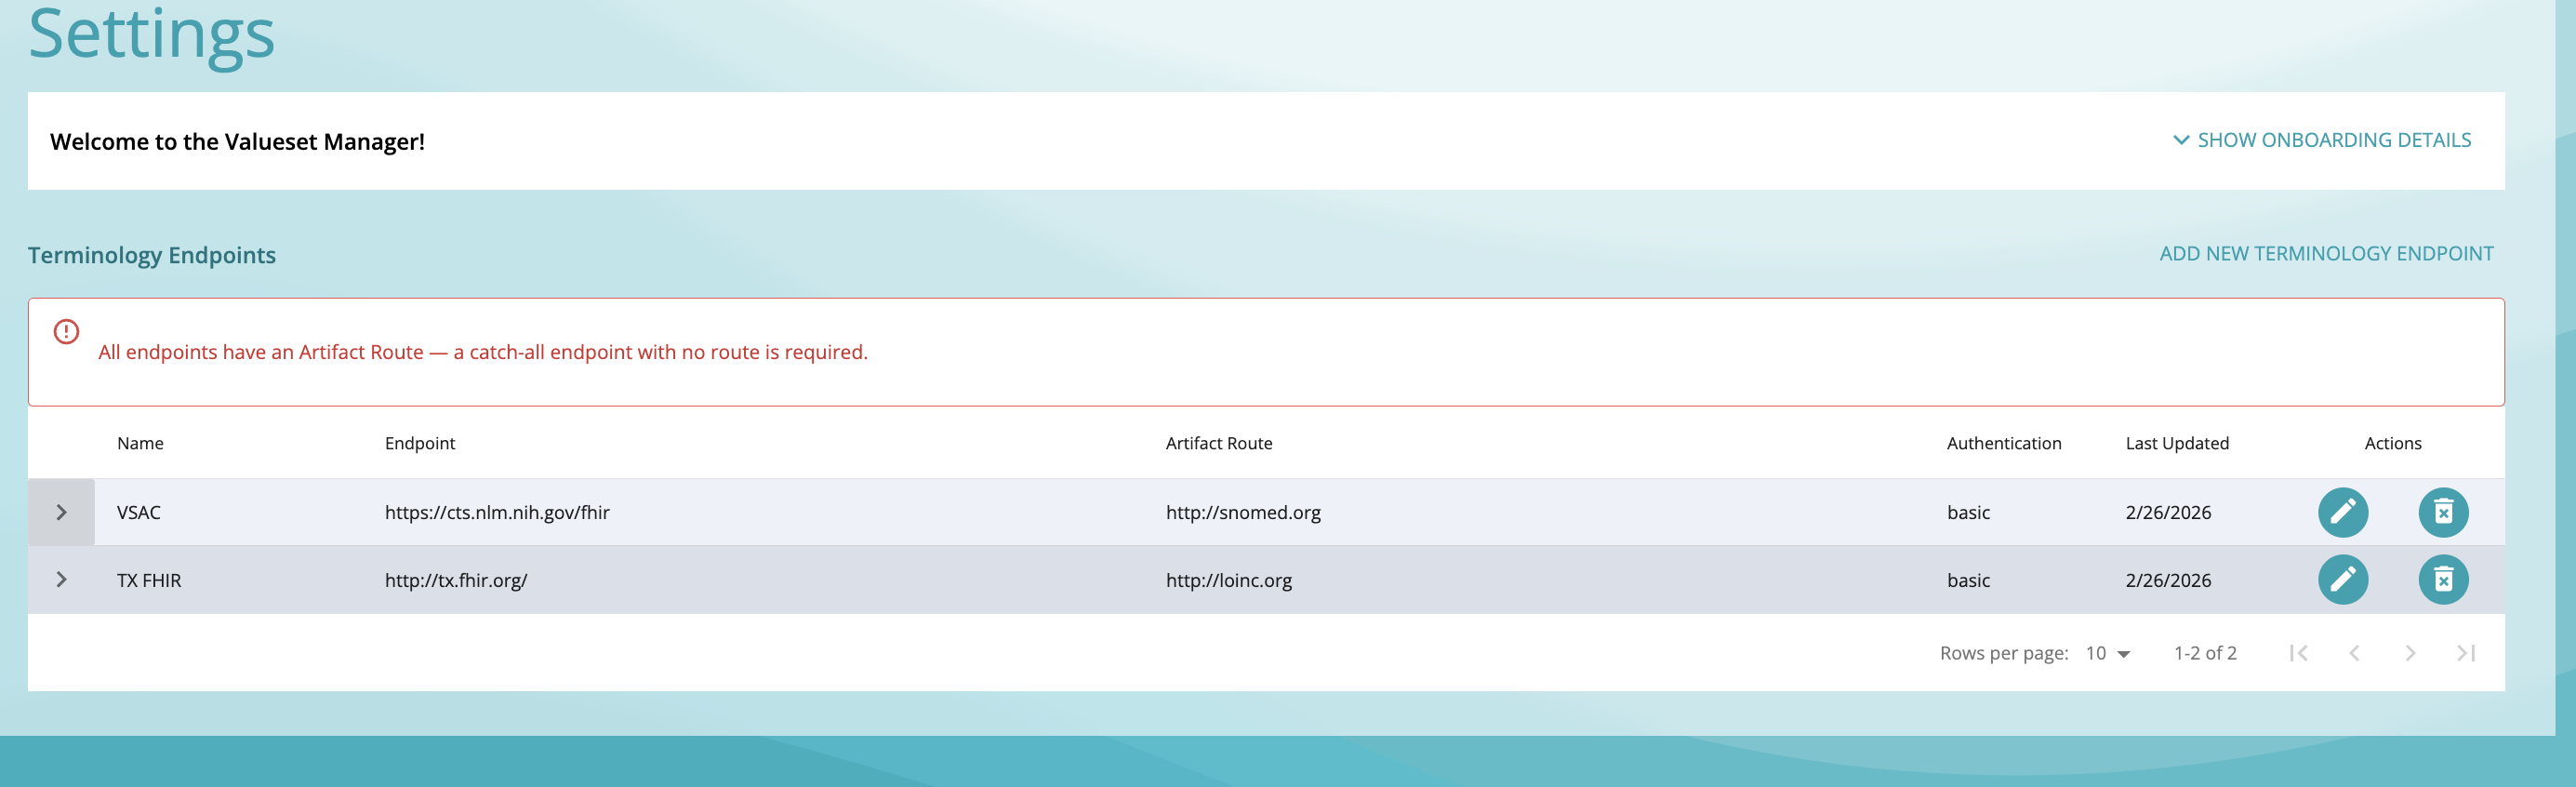Go to the first page of results
2576x787 pixels.
[x=2298, y=653]
